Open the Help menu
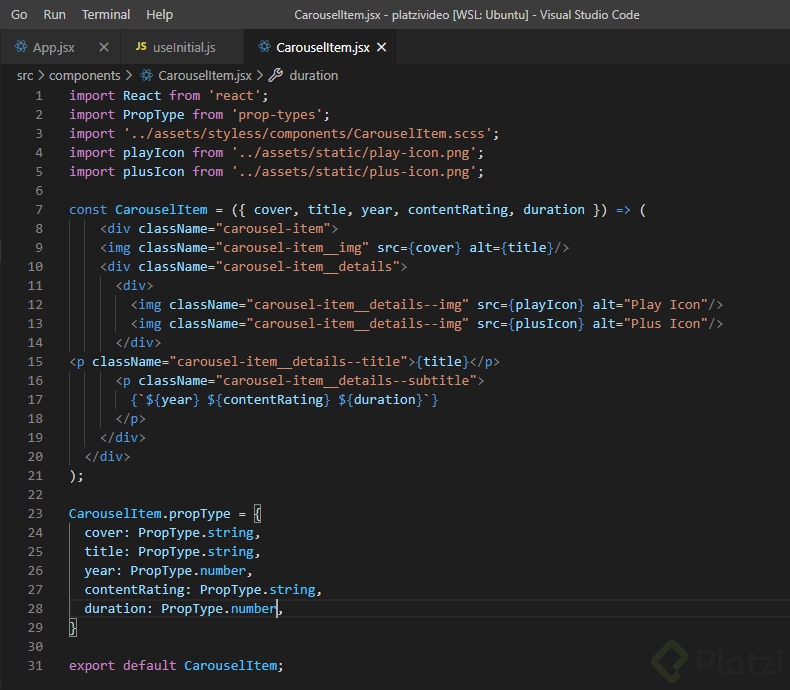The height and width of the screenshot is (690, 790). (x=159, y=15)
